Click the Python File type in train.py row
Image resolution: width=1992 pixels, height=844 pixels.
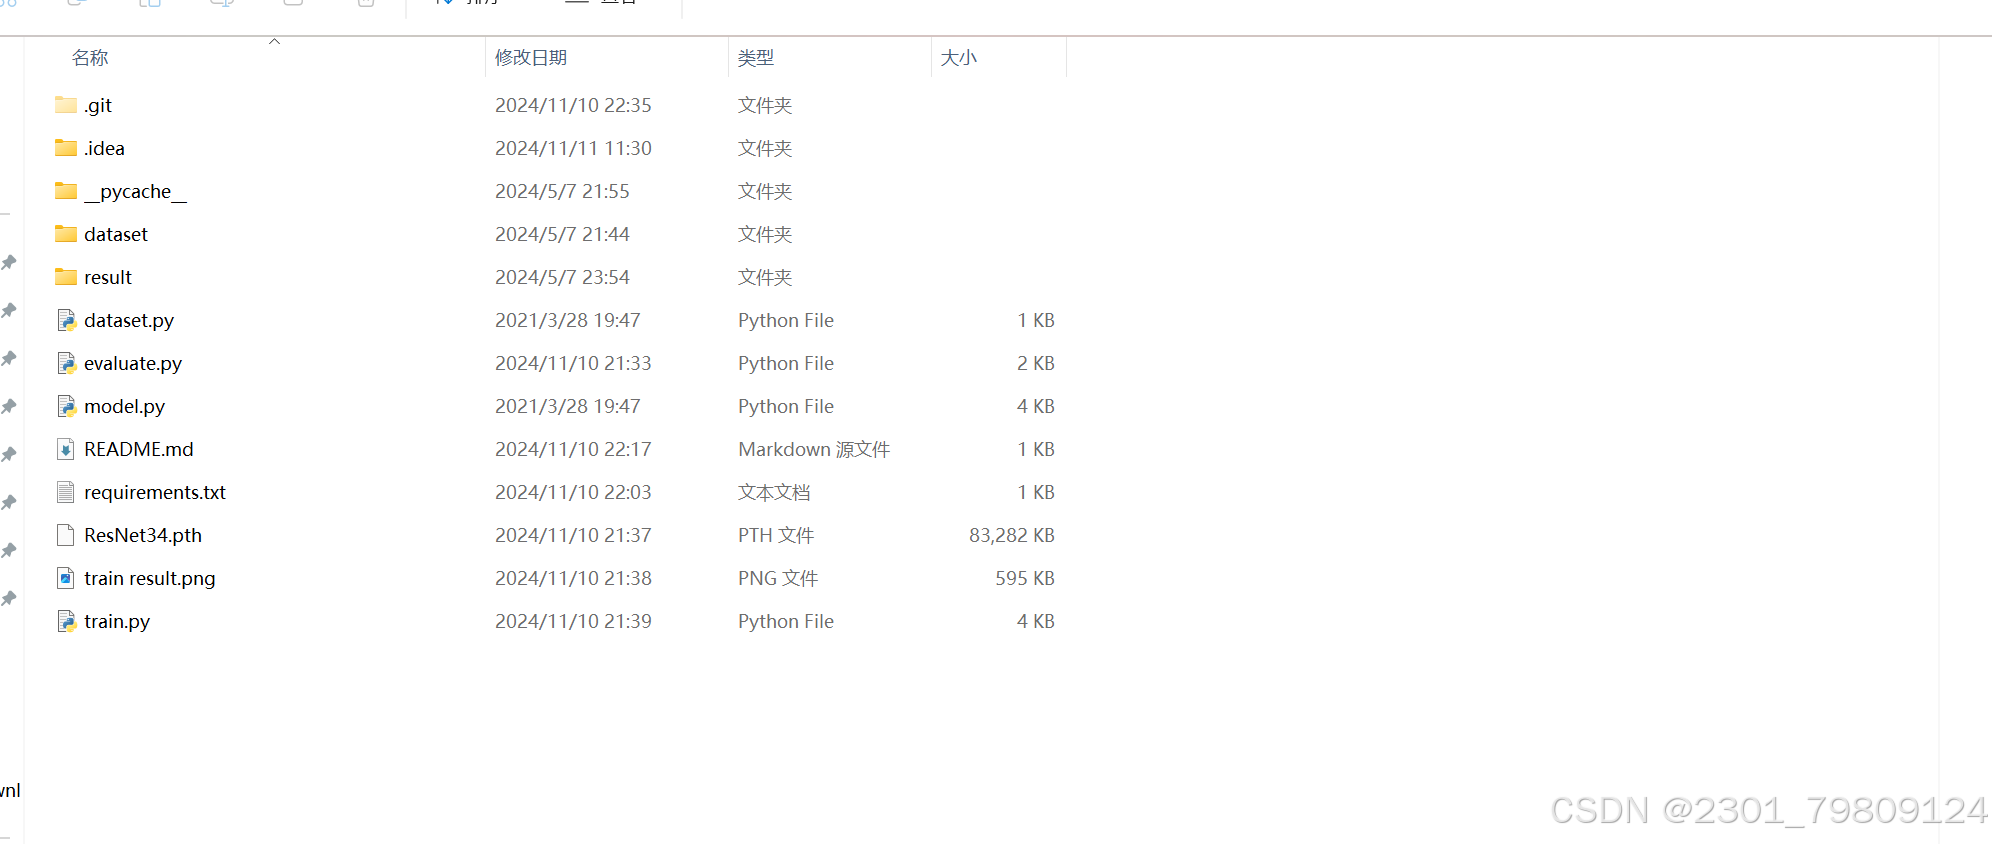tap(786, 621)
